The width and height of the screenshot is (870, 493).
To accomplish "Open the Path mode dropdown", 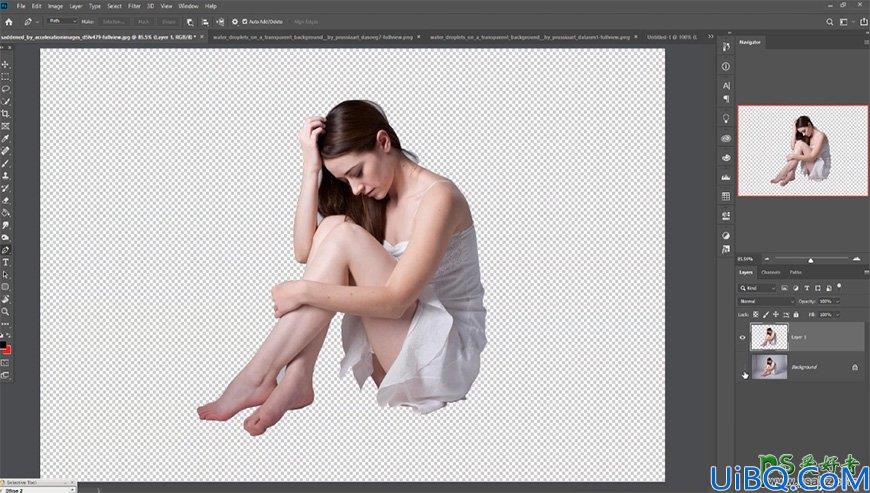I will 62,22.
